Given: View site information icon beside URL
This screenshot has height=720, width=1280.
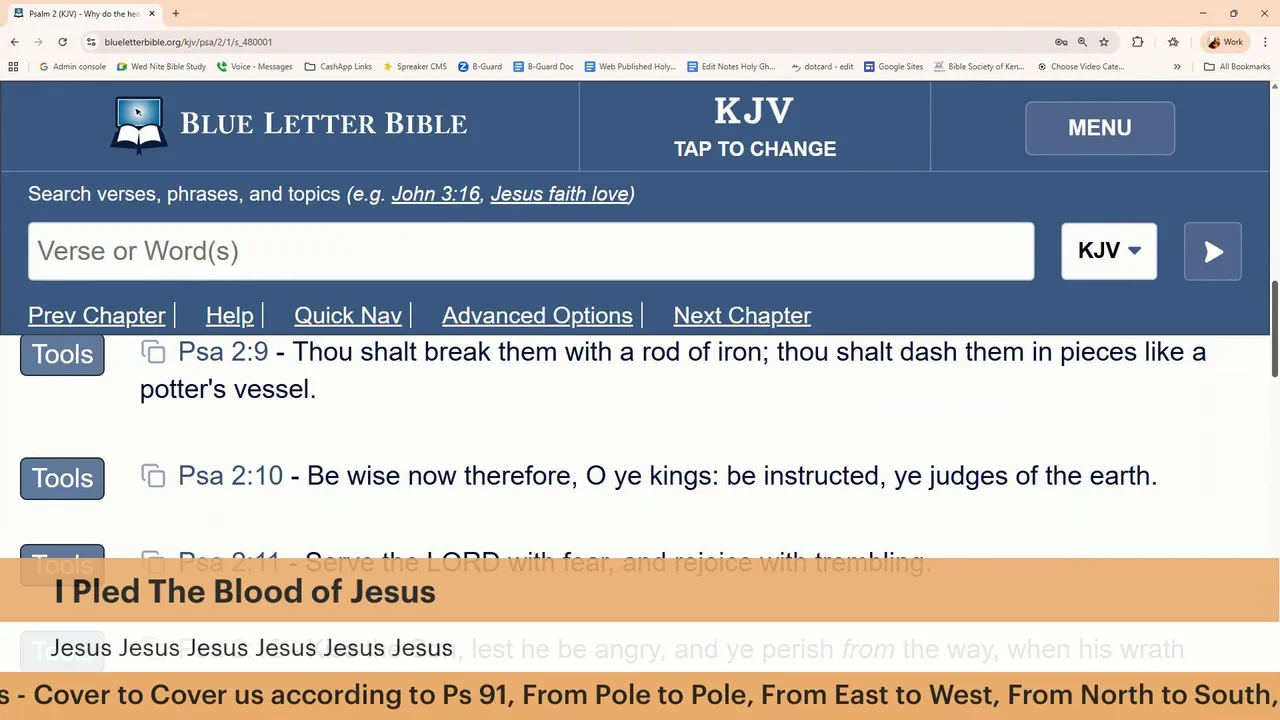Looking at the screenshot, I should tap(91, 42).
